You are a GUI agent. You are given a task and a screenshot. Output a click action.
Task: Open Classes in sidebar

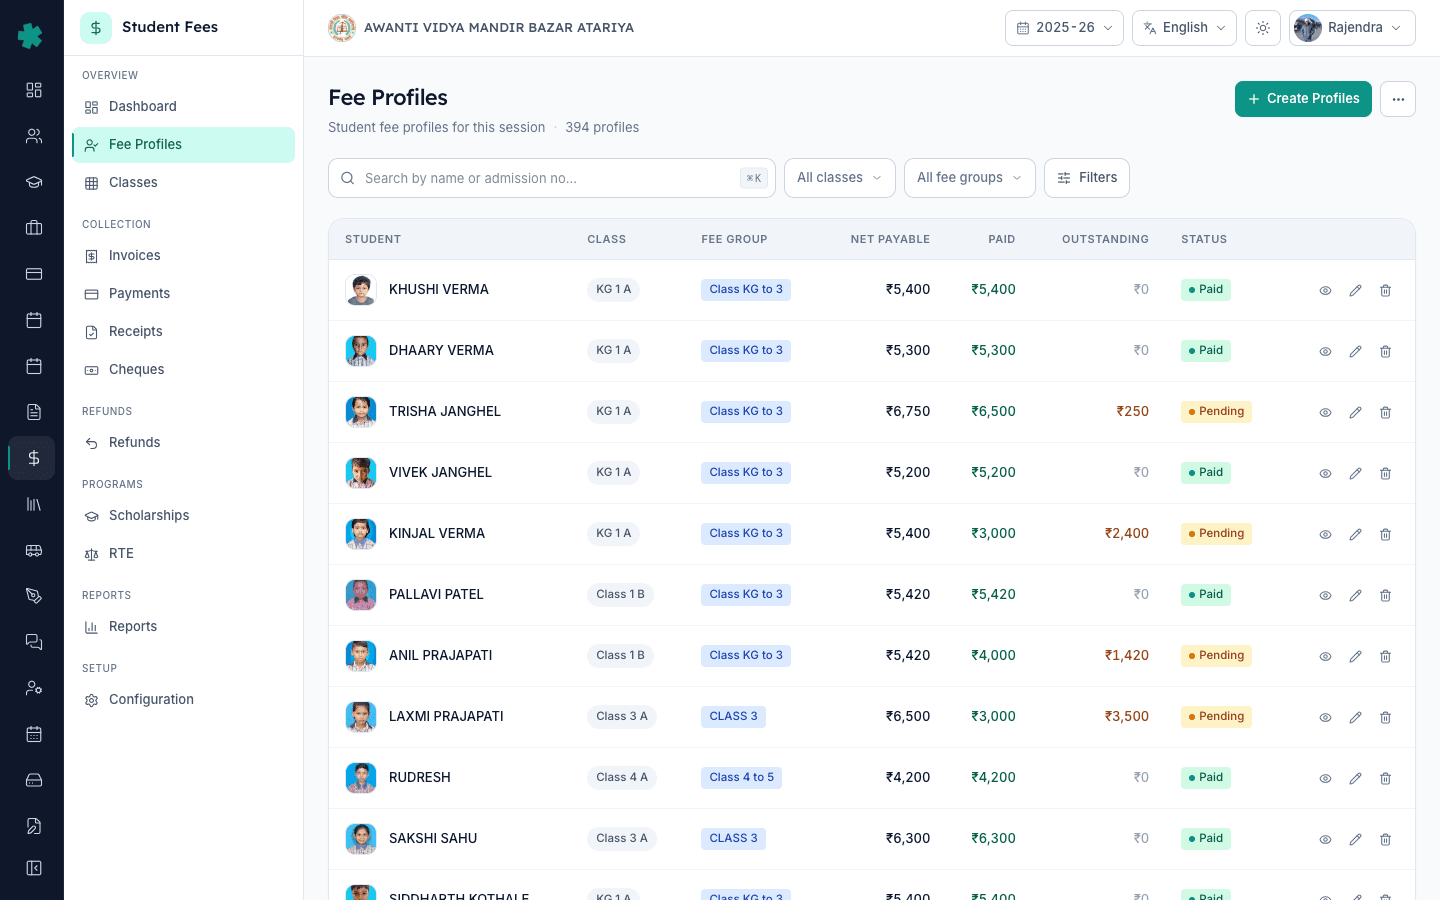coord(183,183)
